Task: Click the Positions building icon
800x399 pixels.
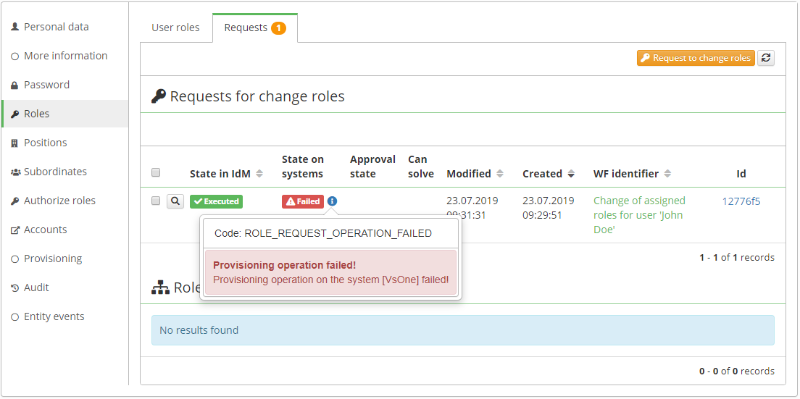Action: pyautogui.click(x=15, y=143)
